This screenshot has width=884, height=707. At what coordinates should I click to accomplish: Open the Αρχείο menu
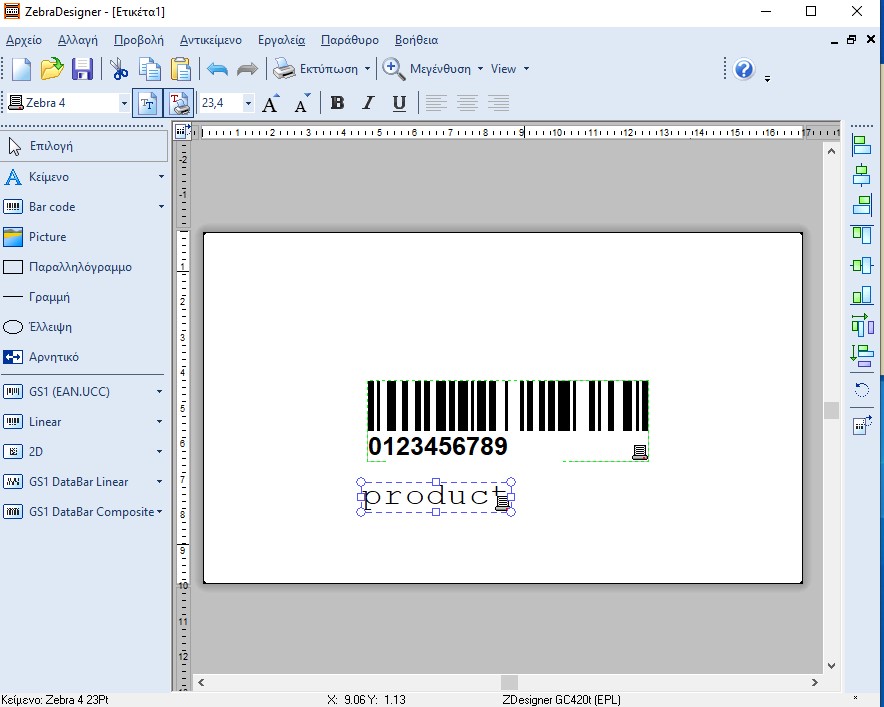[x=24, y=40]
